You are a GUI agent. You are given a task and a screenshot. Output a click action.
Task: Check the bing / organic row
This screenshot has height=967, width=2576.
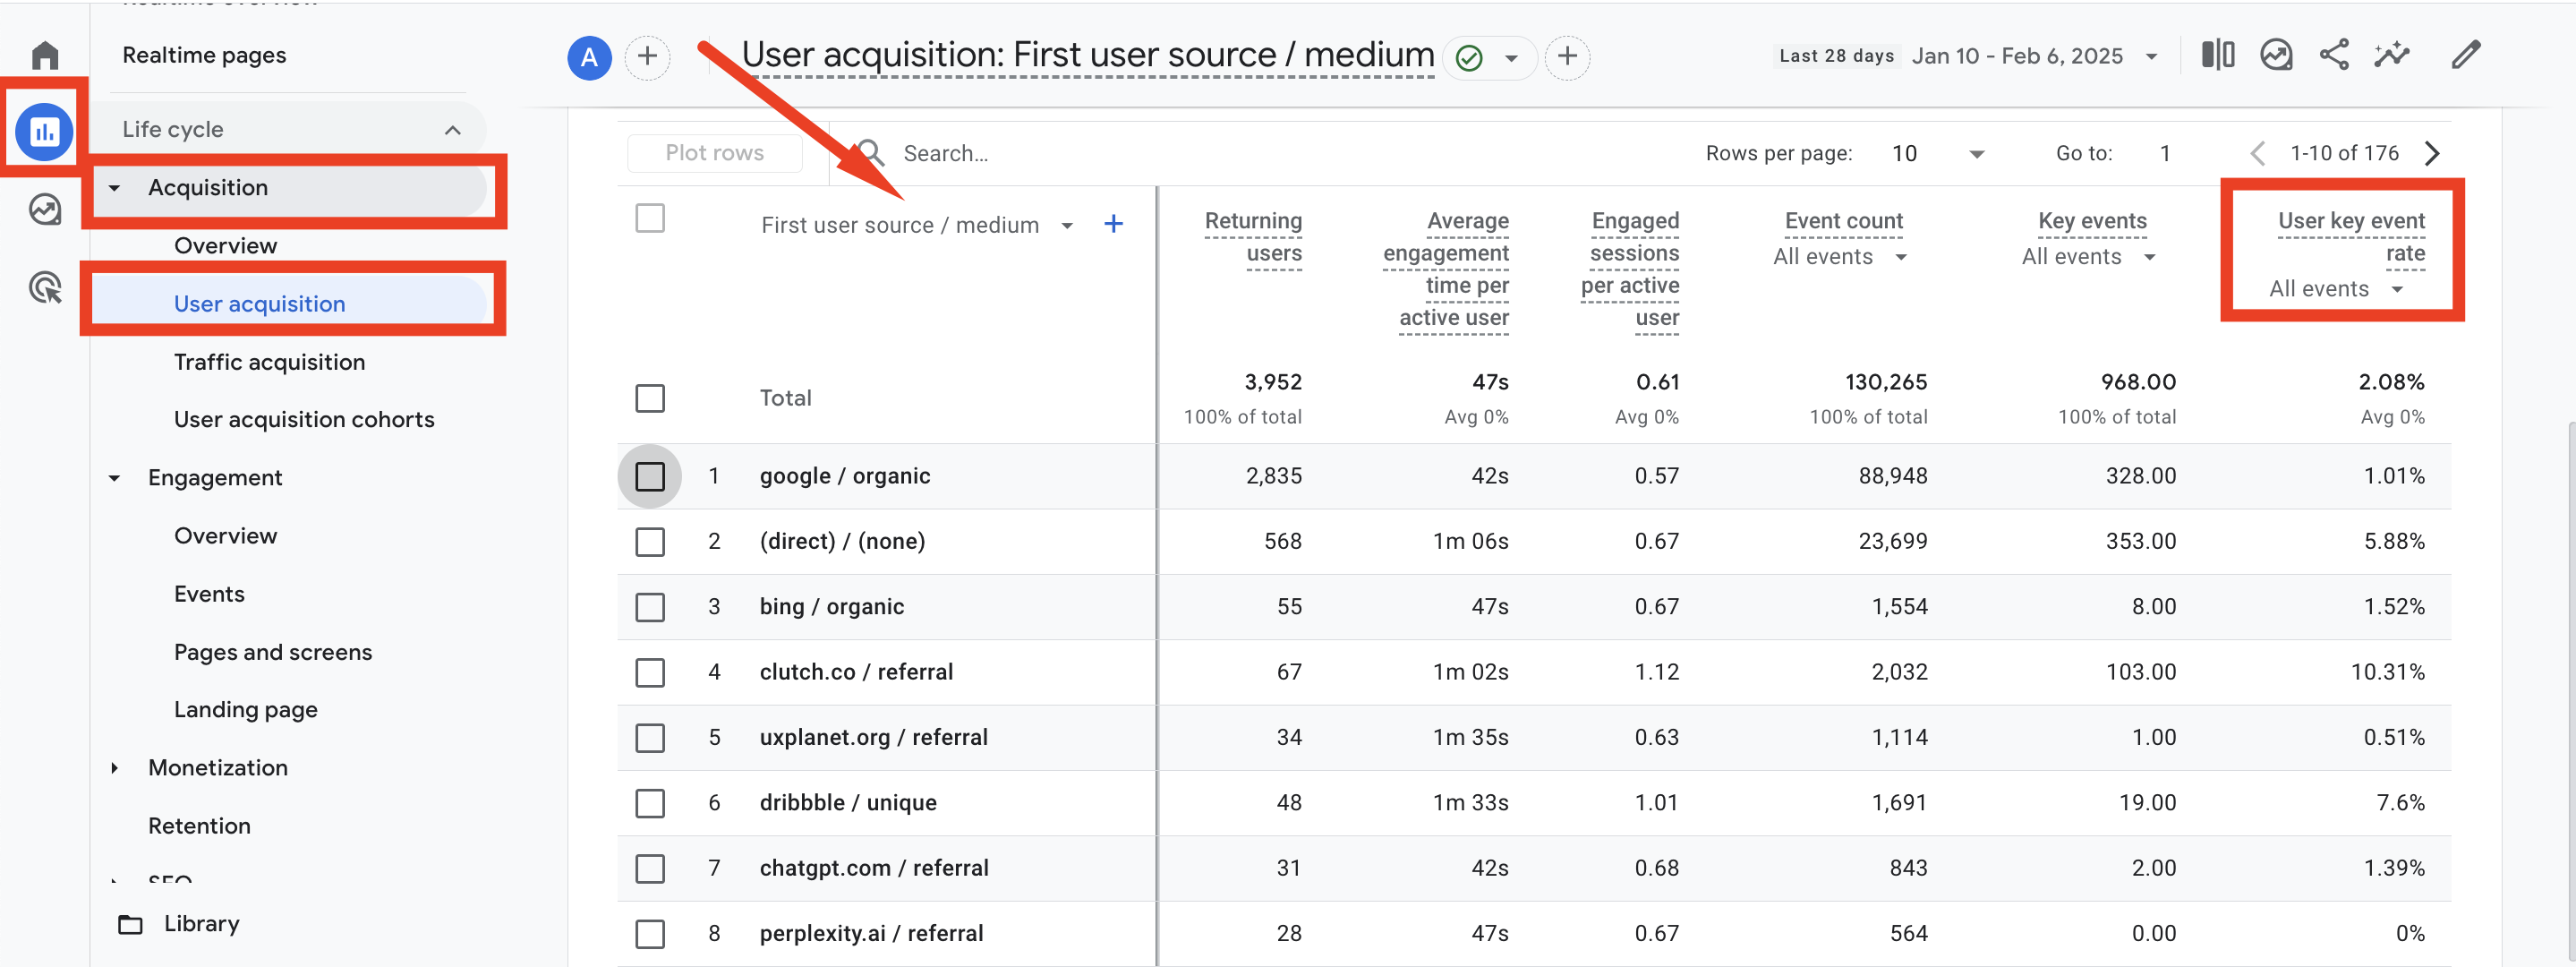(650, 607)
